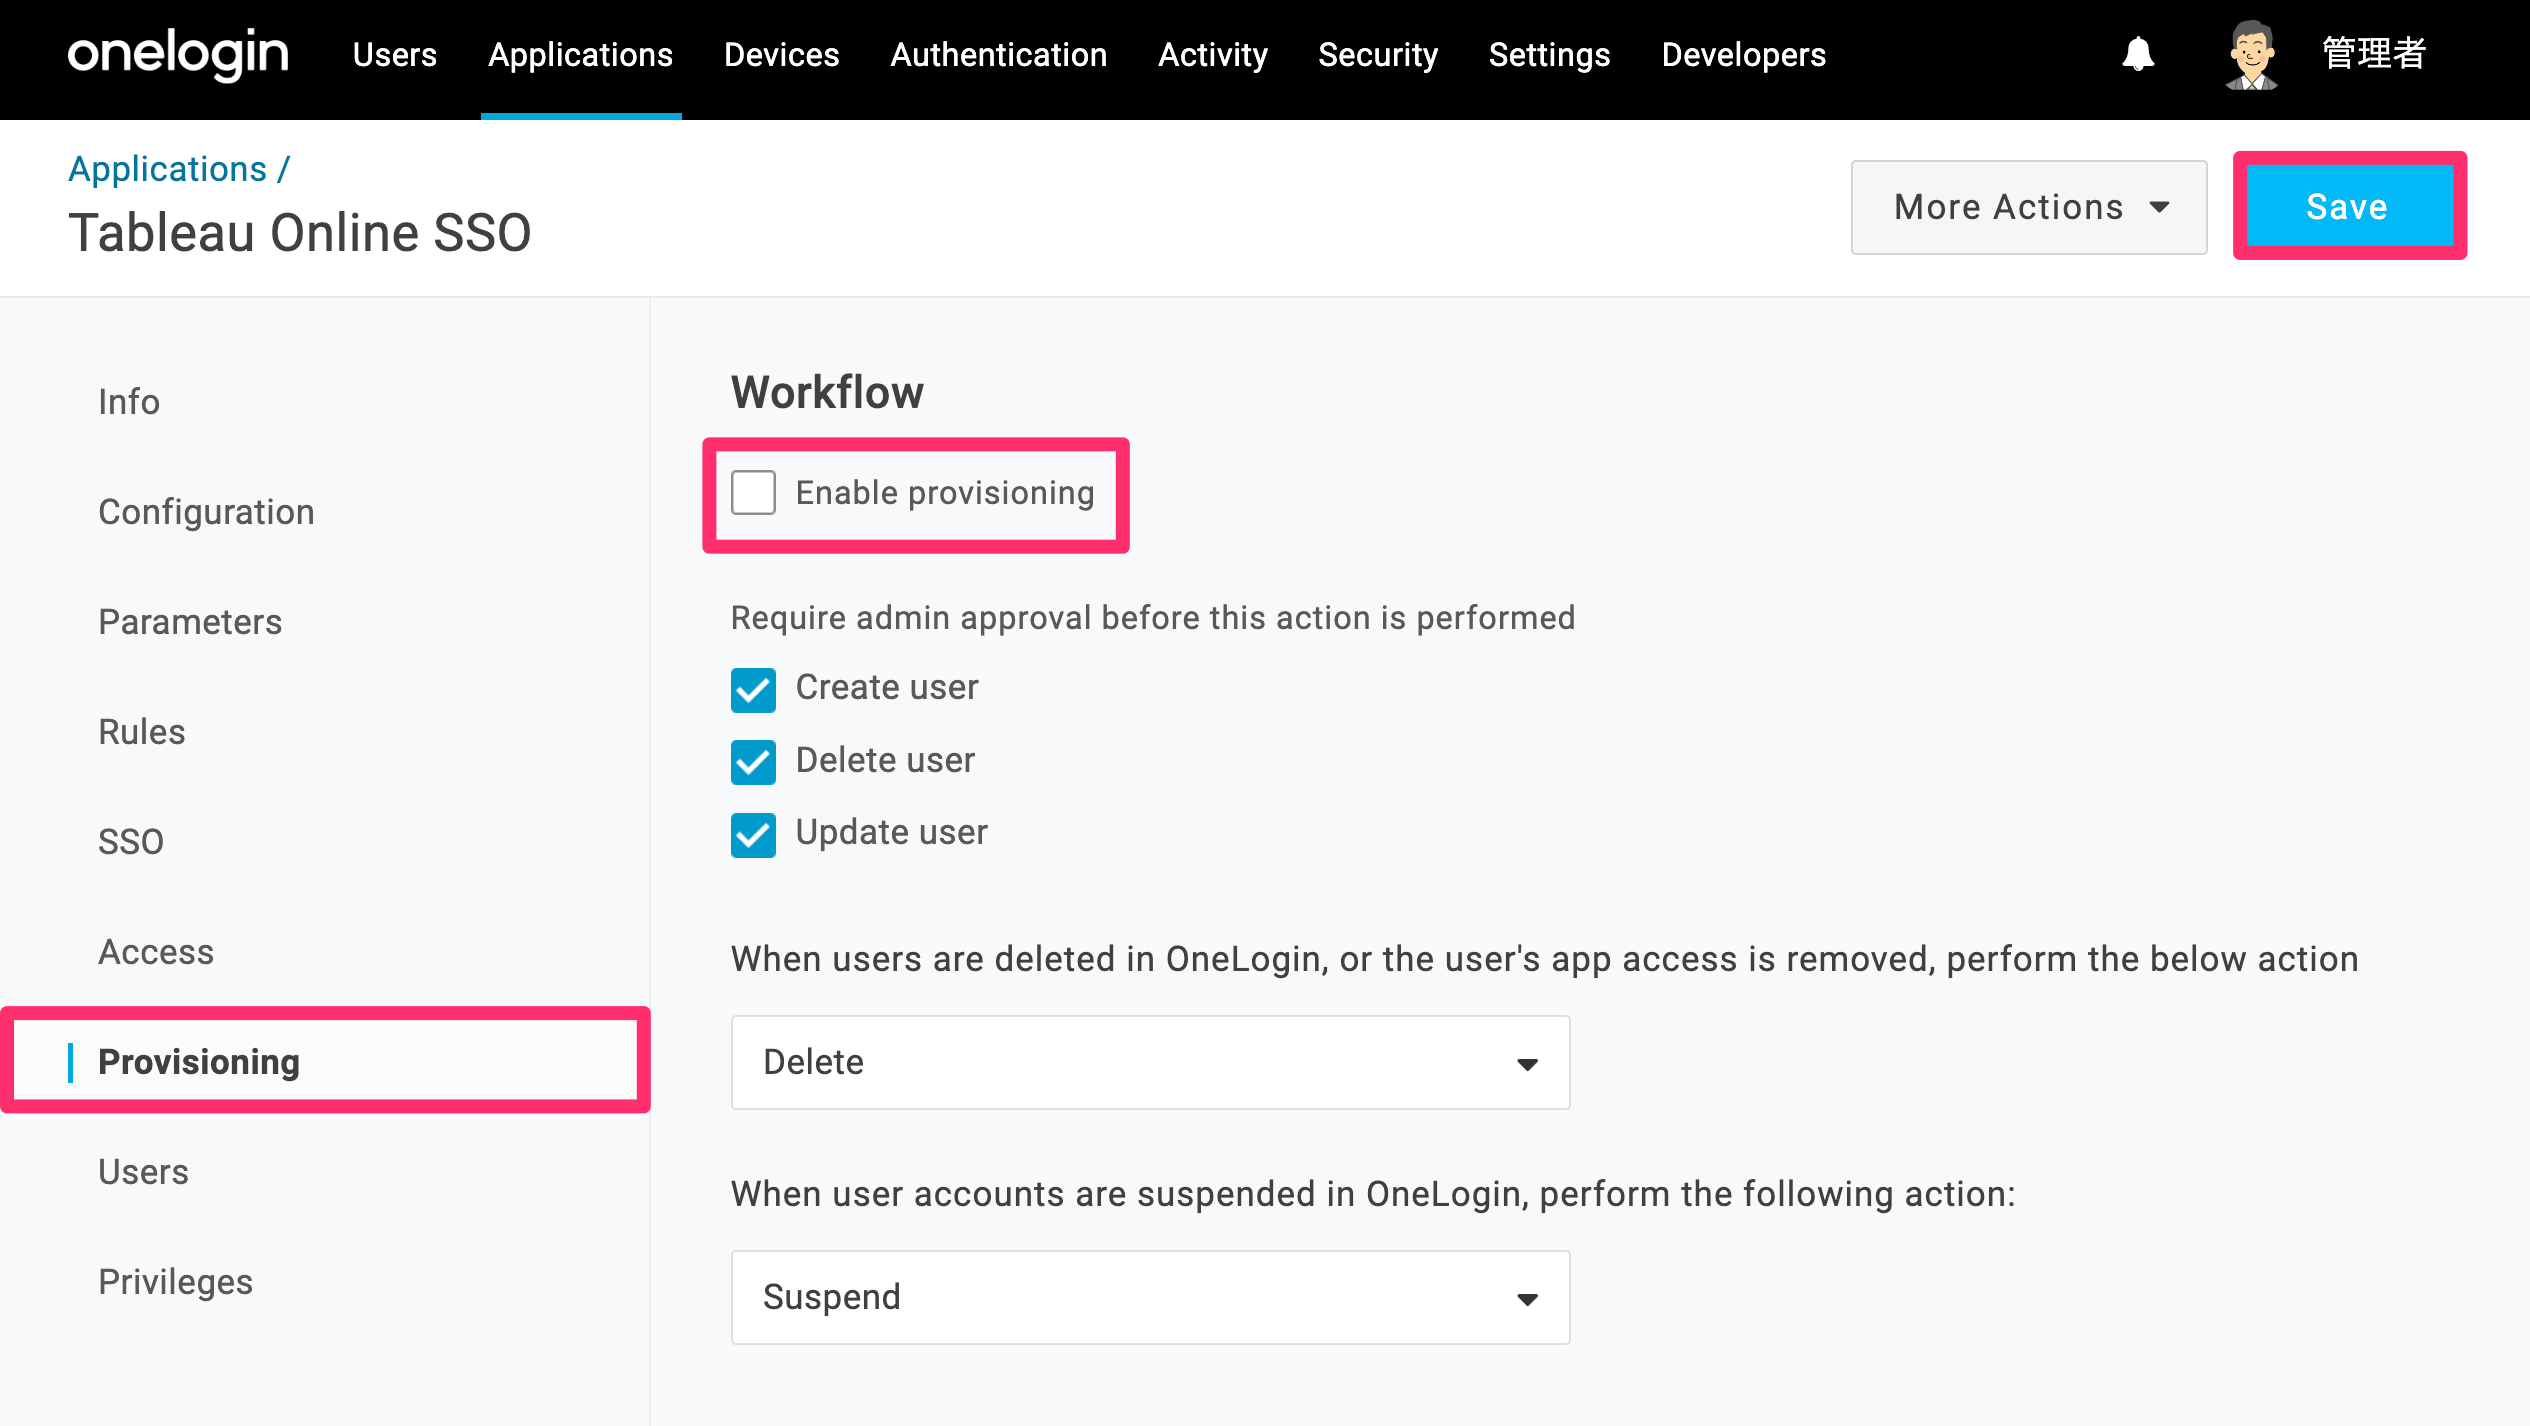Enable the provisioning checkbox
This screenshot has width=2530, height=1426.
click(753, 493)
